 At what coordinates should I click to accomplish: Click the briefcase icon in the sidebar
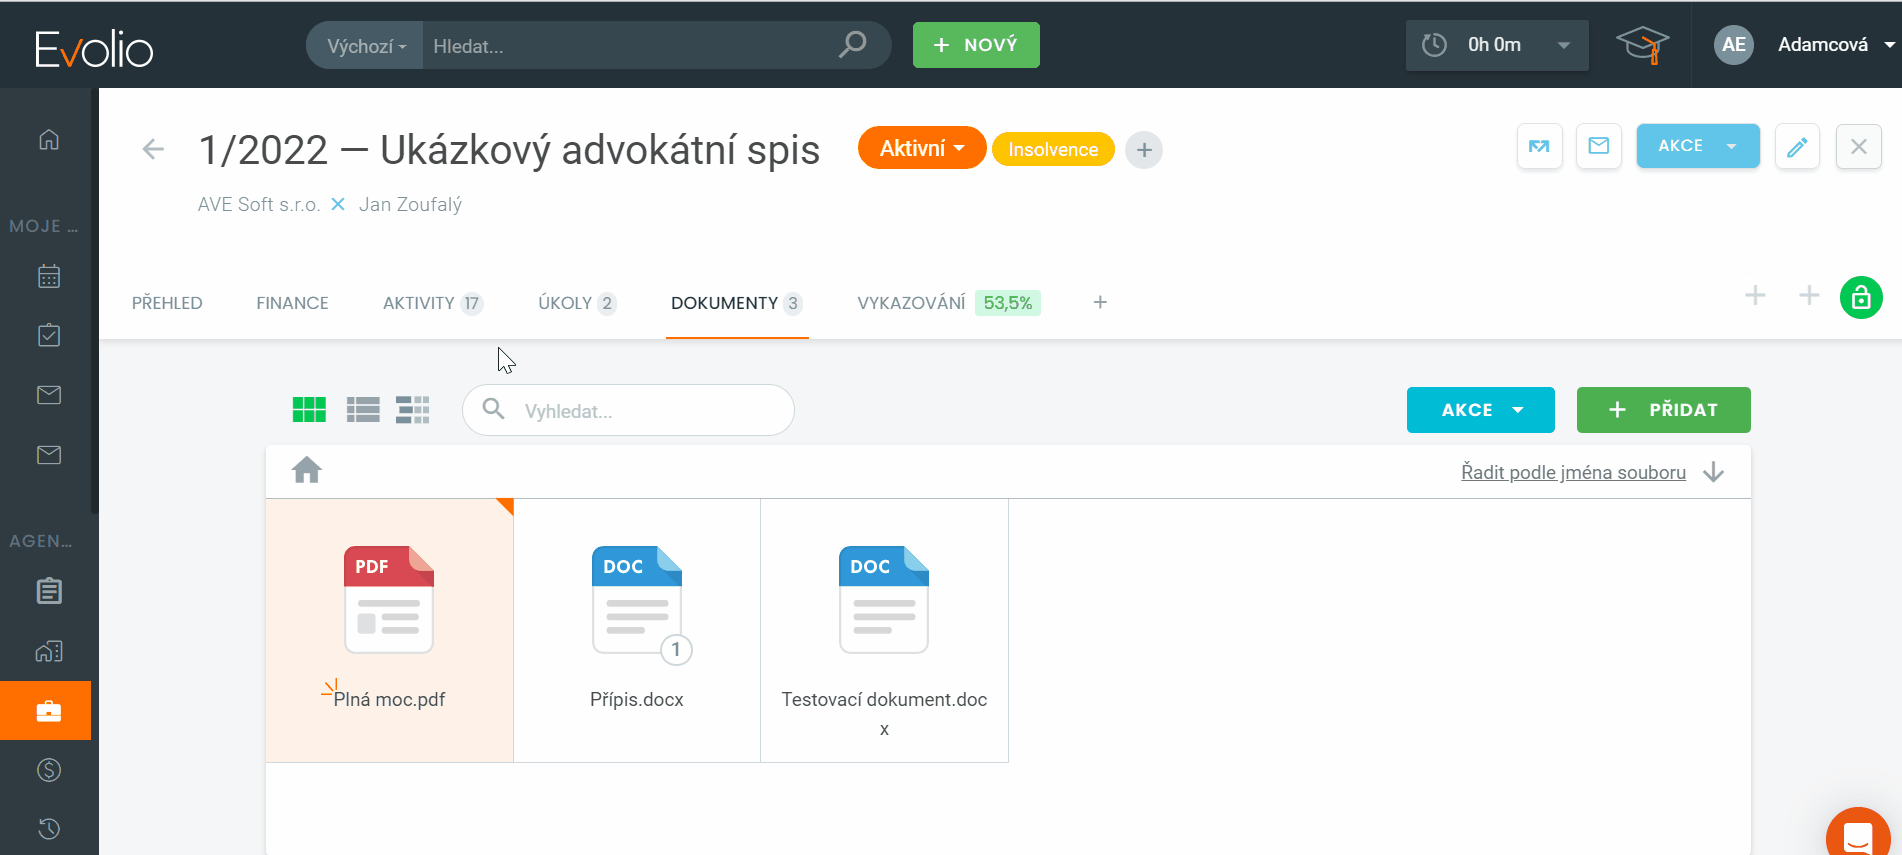[x=48, y=711]
